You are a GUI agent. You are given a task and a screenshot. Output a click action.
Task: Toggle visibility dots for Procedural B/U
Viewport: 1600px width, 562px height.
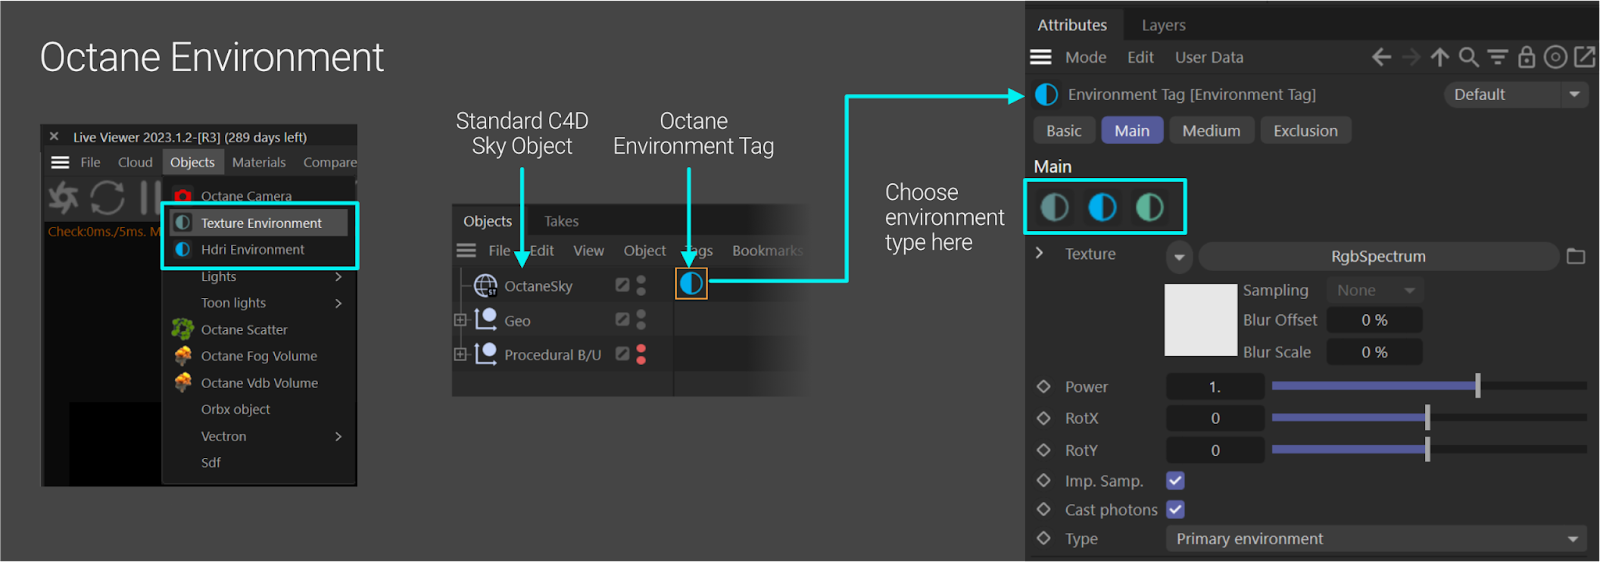pyautogui.click(x=641, y=354)
